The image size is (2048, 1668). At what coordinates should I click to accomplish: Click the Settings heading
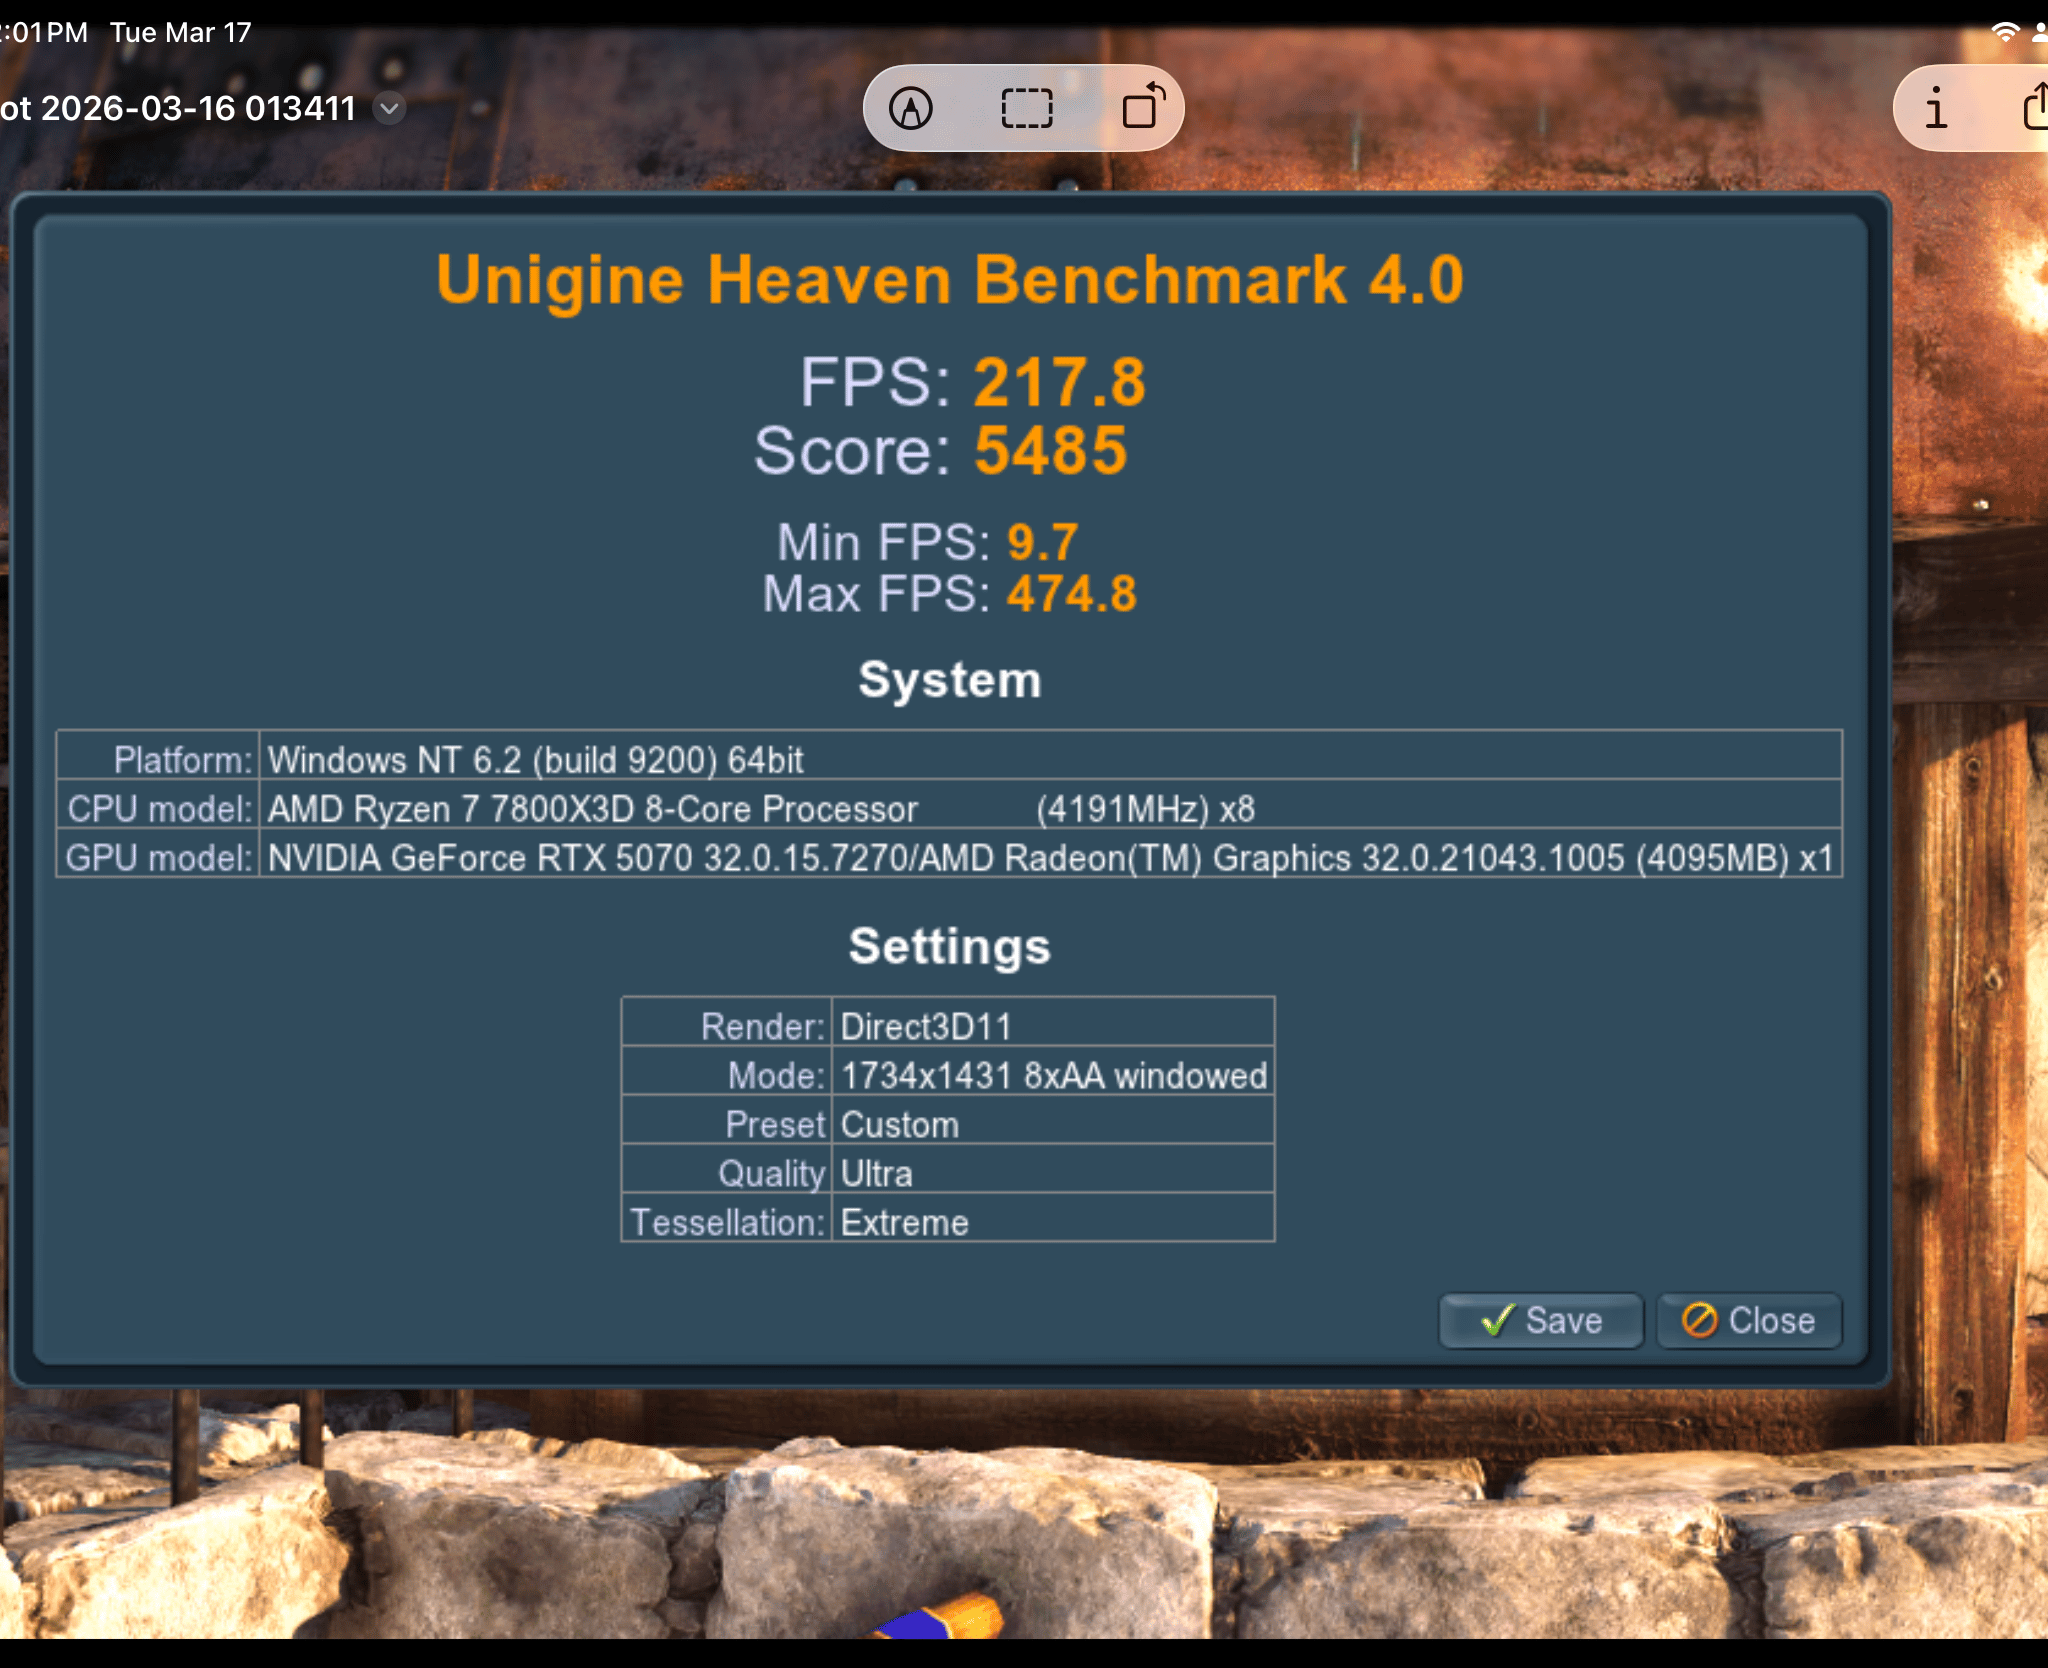pos(950,947)
